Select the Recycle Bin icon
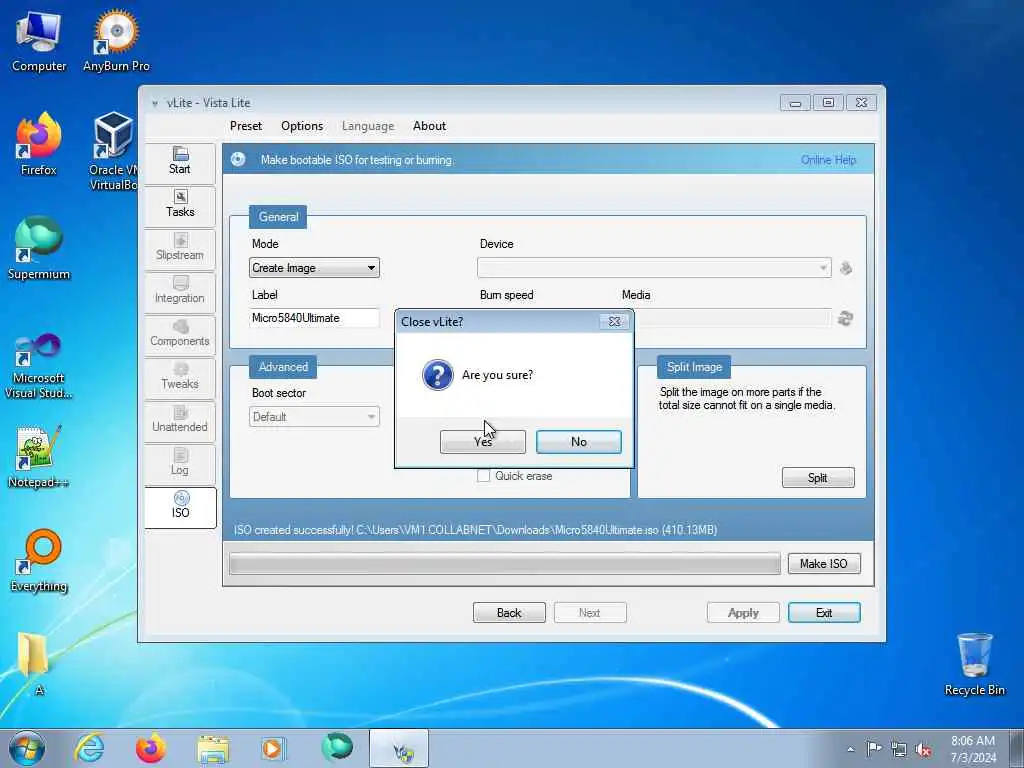 click(x=974, y=664)
